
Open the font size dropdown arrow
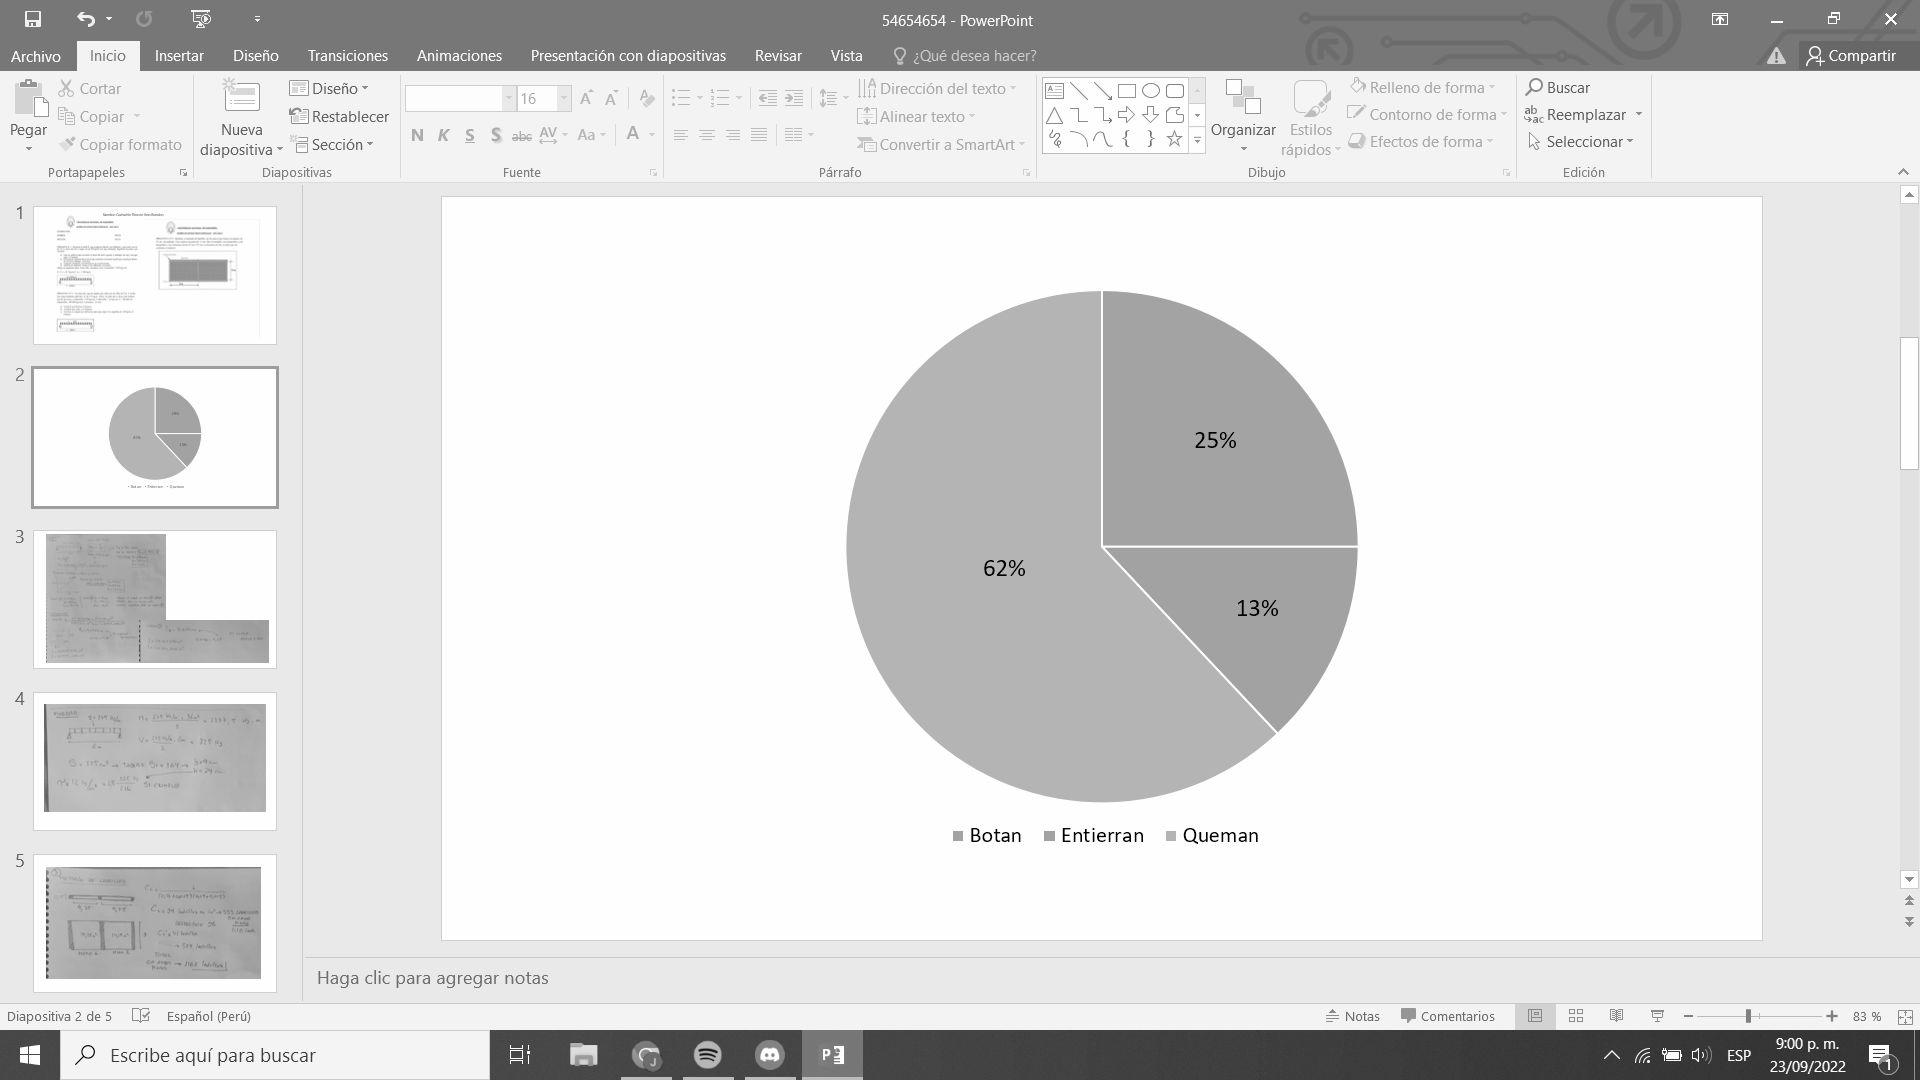[564, 98]
